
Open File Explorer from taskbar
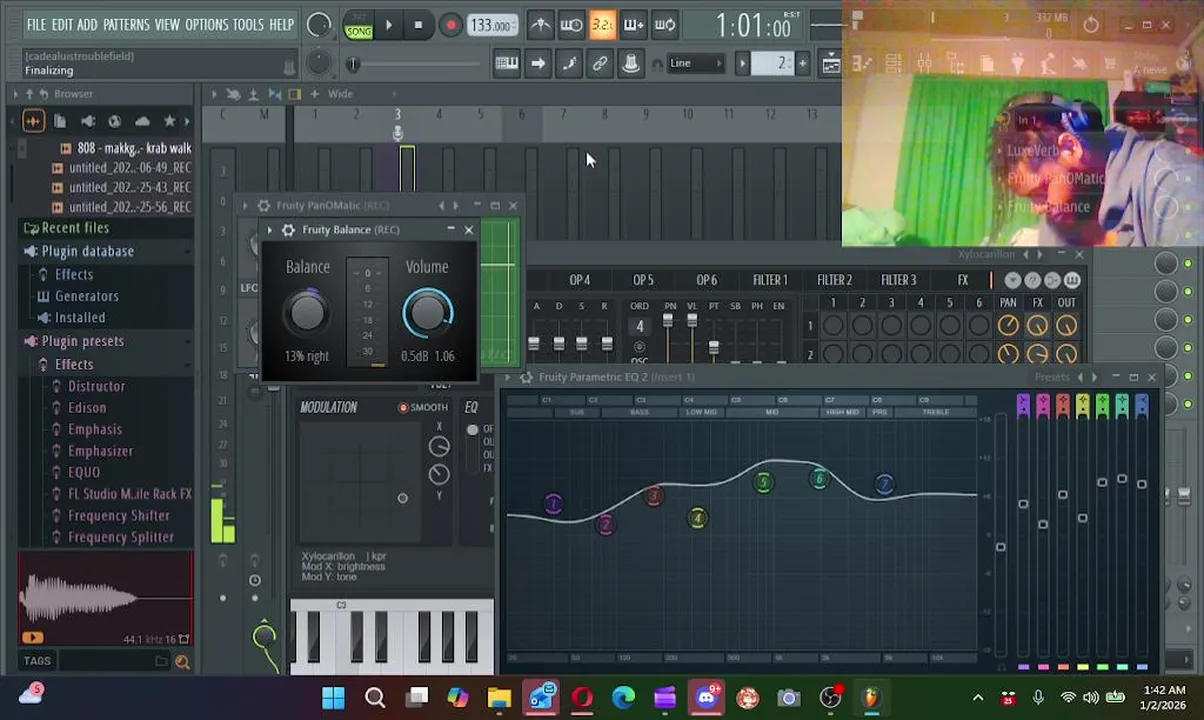tap(499, 698)
